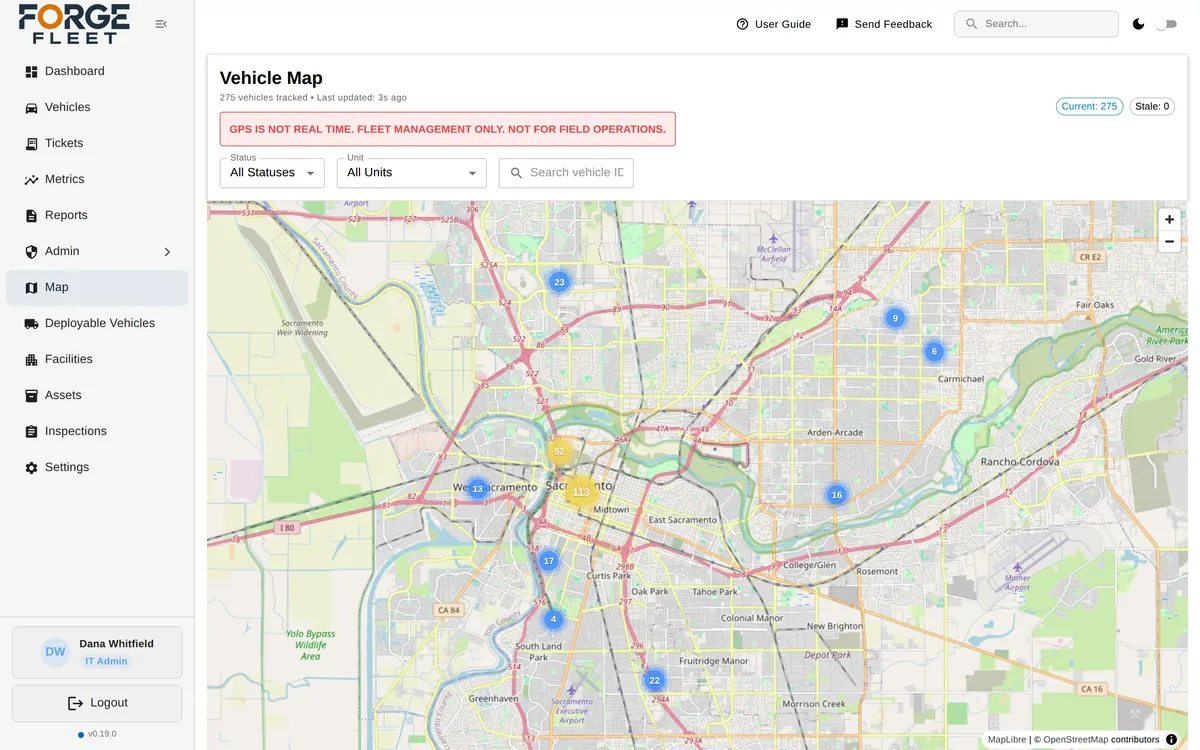Click the Map sidebar icon
This screenshot has width=1200, height=750.
point(31,288)
